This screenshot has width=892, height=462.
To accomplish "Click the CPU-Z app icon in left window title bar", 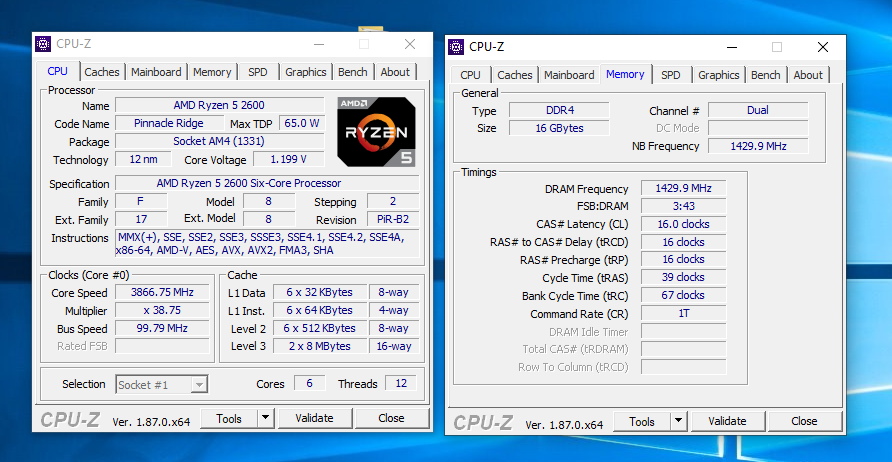I will coord(43,44).
